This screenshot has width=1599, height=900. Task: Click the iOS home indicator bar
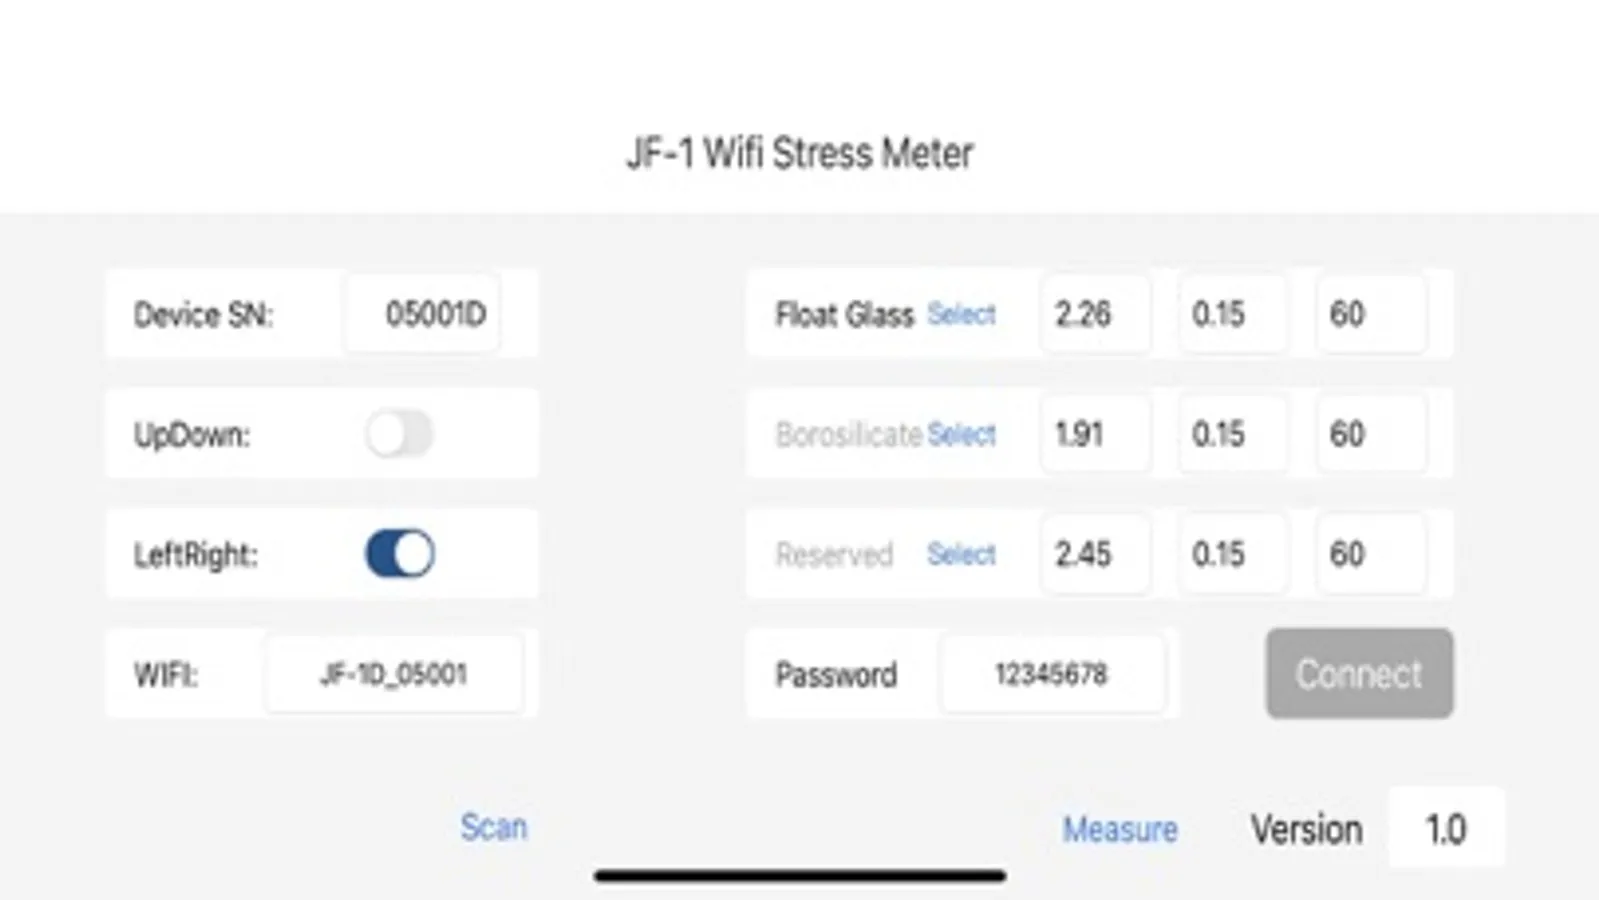pyautogui.click(x=799, y=876)
